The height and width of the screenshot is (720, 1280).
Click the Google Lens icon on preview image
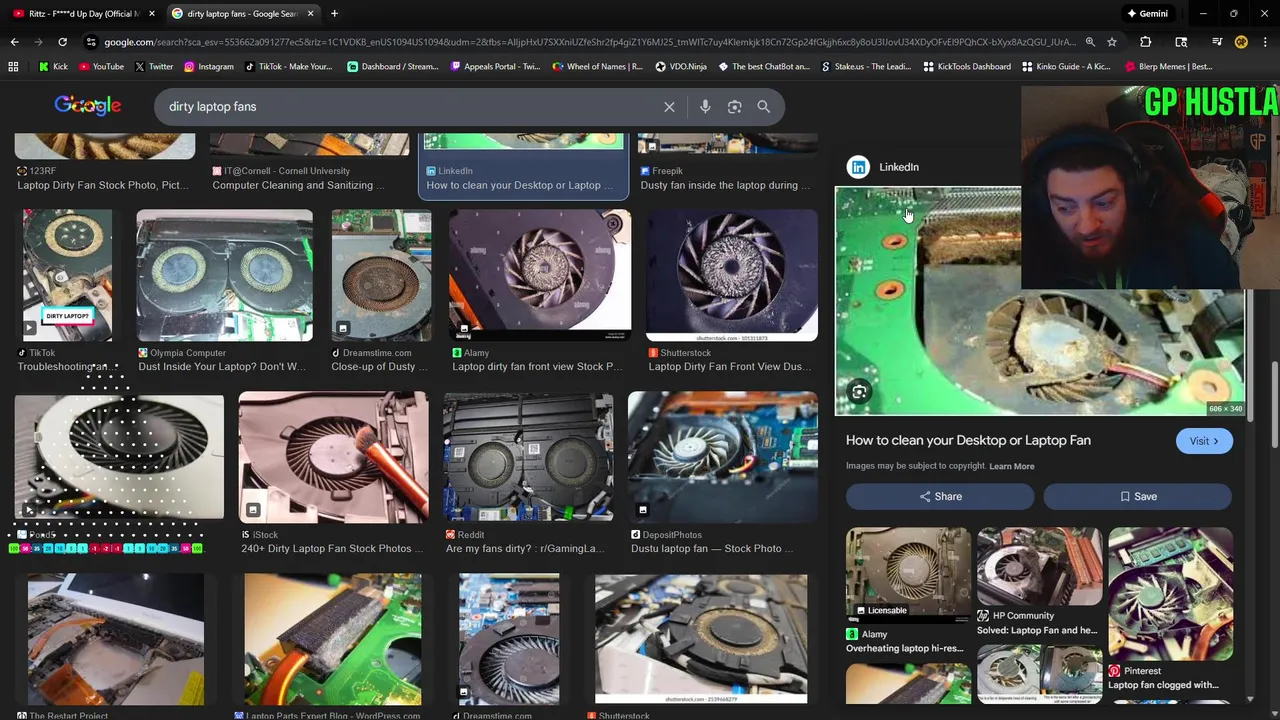[x=859, y=391]
